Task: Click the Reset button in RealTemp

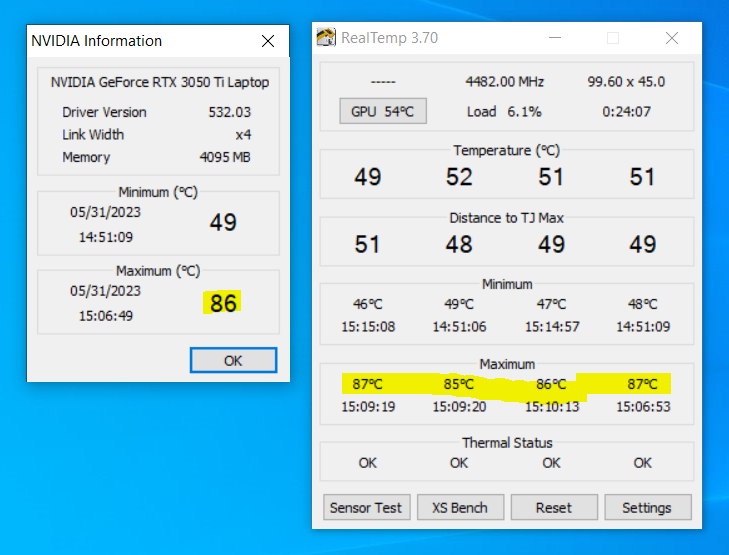Action: (554, 507)
